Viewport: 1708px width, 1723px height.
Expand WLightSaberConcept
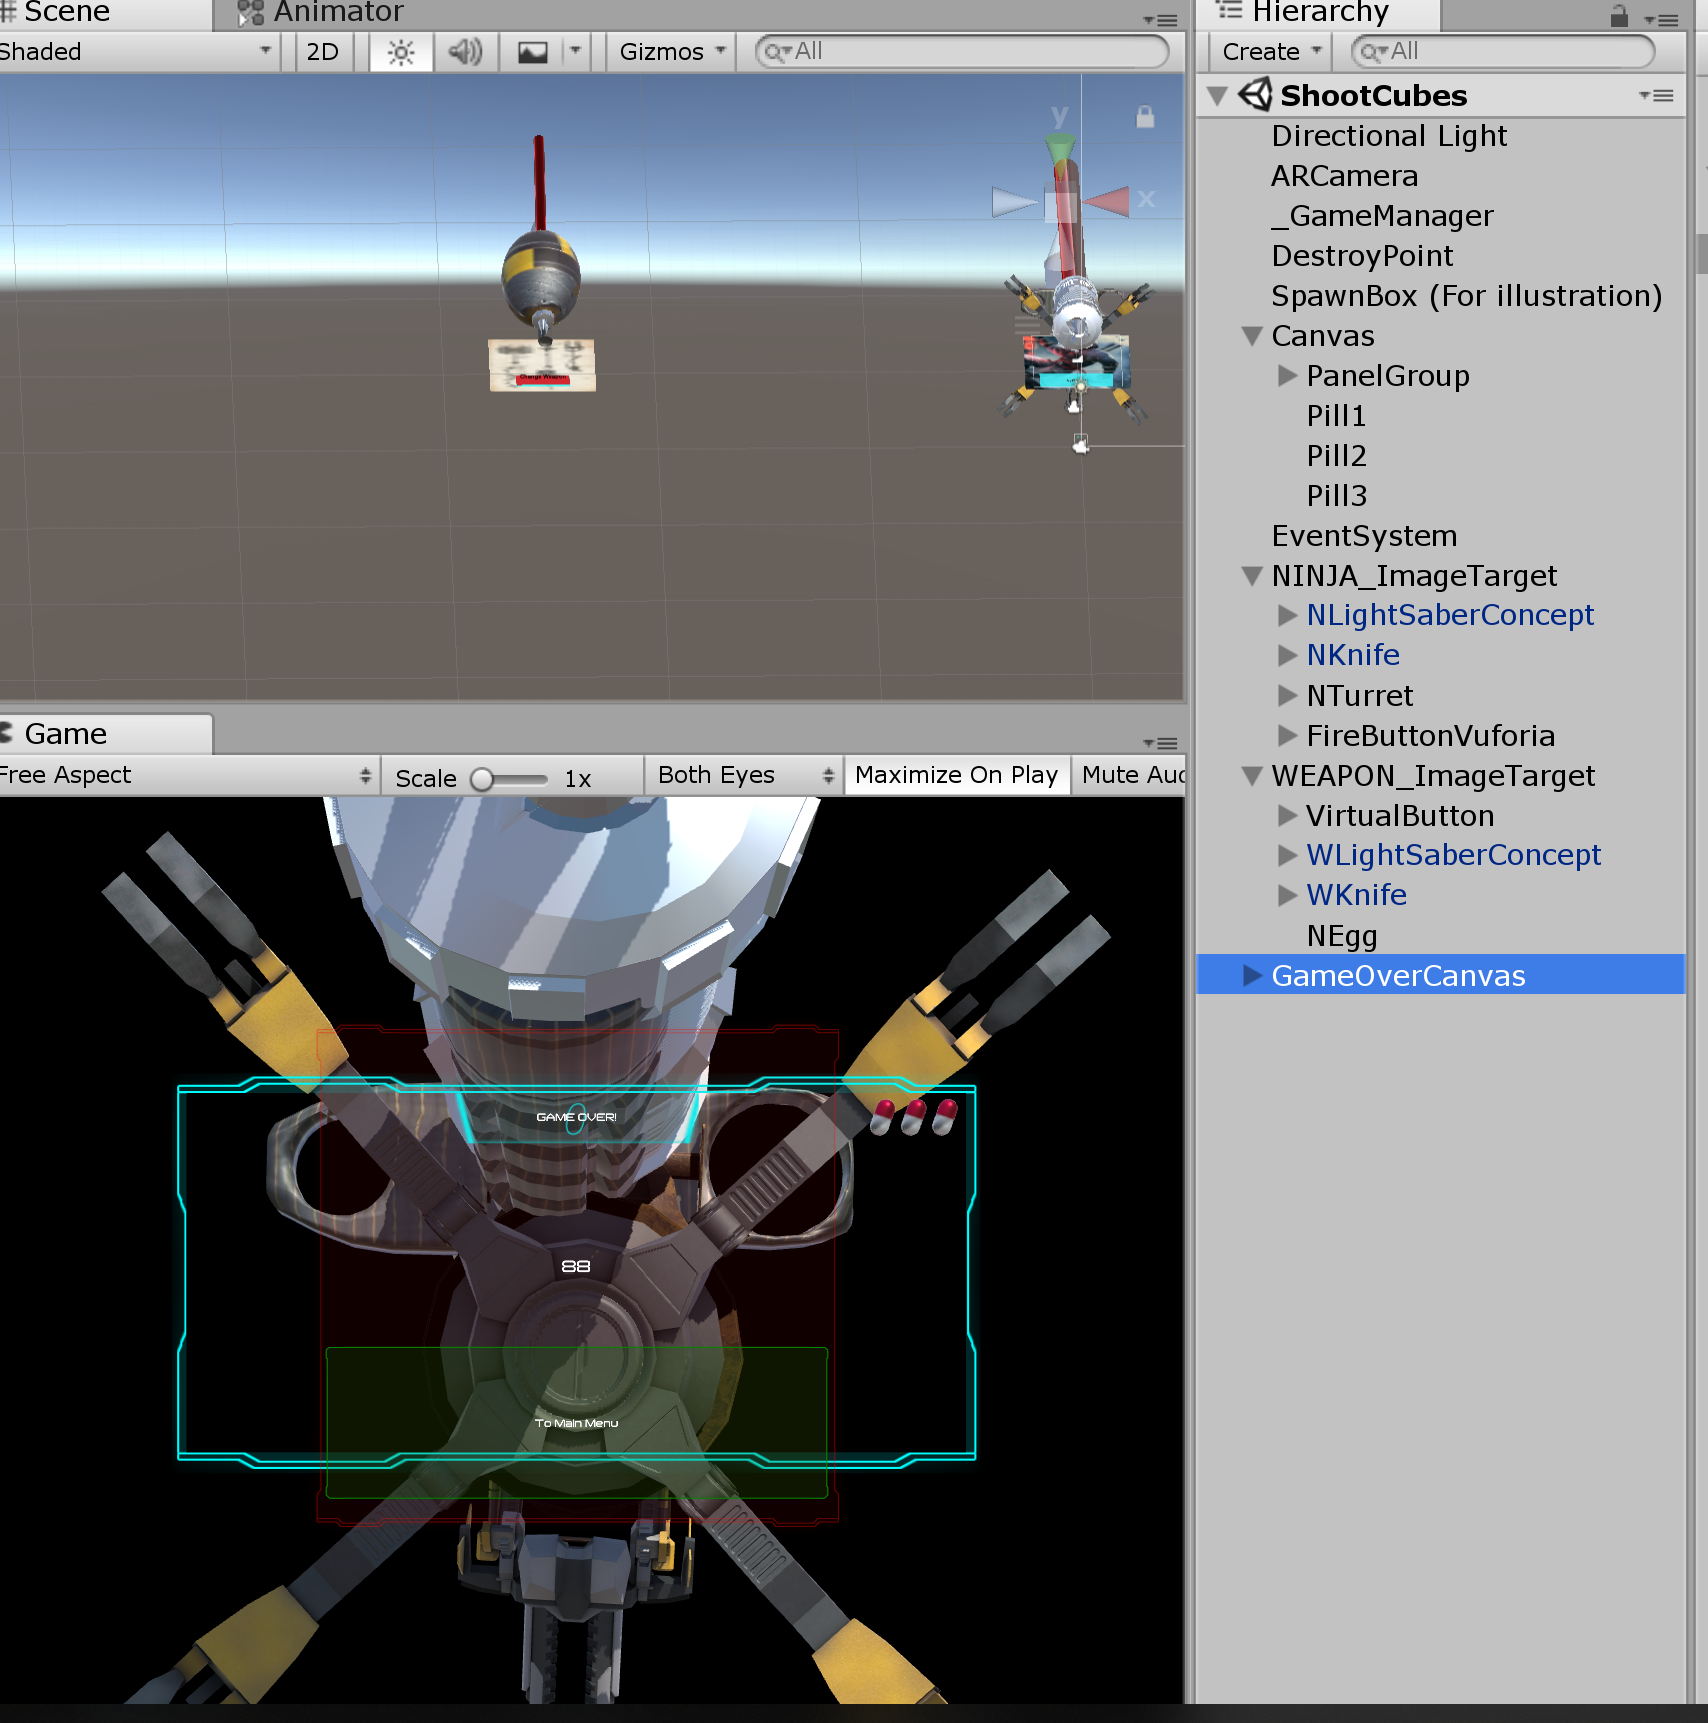point(1287,855)
